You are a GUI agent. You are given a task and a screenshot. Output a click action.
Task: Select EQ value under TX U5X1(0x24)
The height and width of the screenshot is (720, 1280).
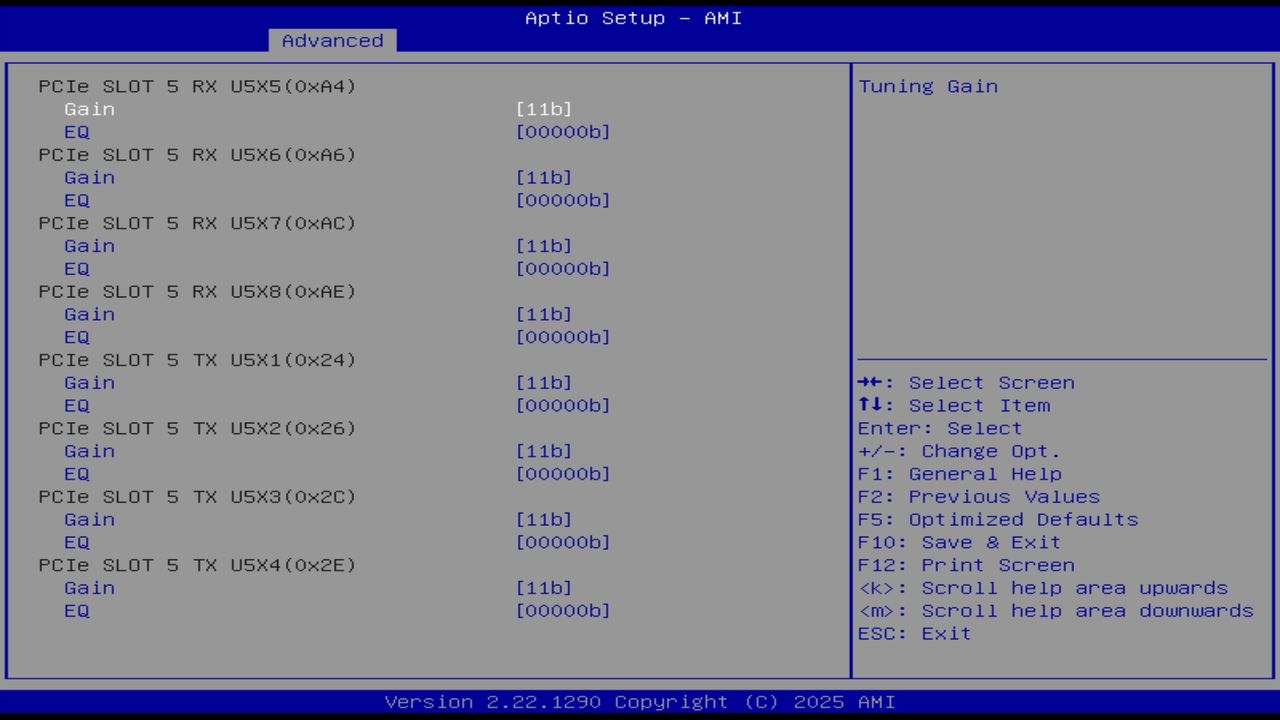click(x=563, y=406)
